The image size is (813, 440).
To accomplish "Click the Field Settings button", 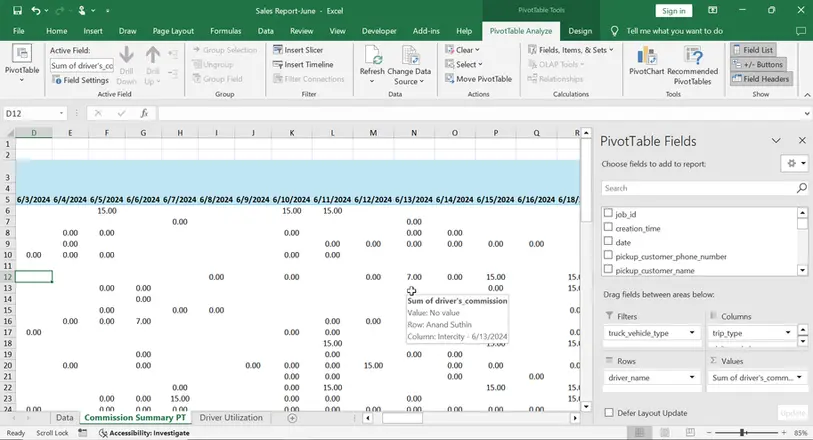I will 81,80.
